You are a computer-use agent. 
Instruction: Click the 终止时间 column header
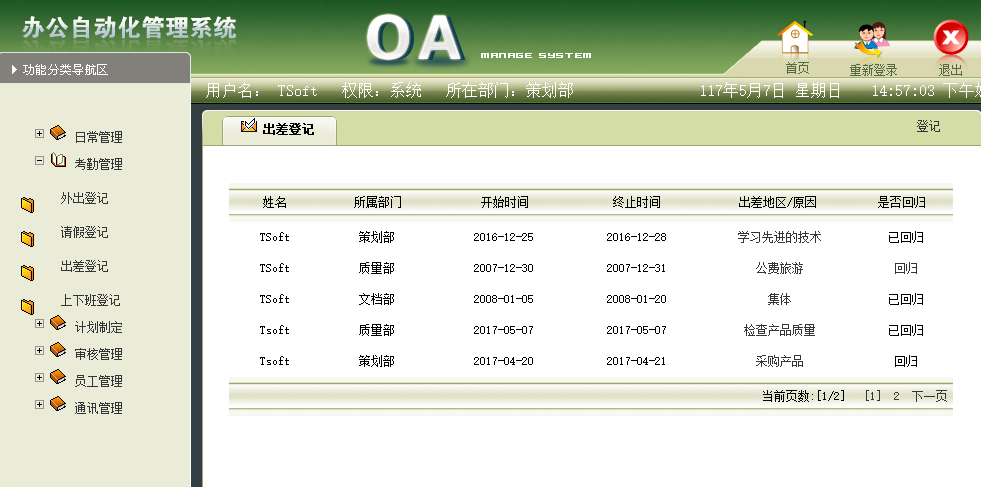pyautogui.click(x=636, y=202)
